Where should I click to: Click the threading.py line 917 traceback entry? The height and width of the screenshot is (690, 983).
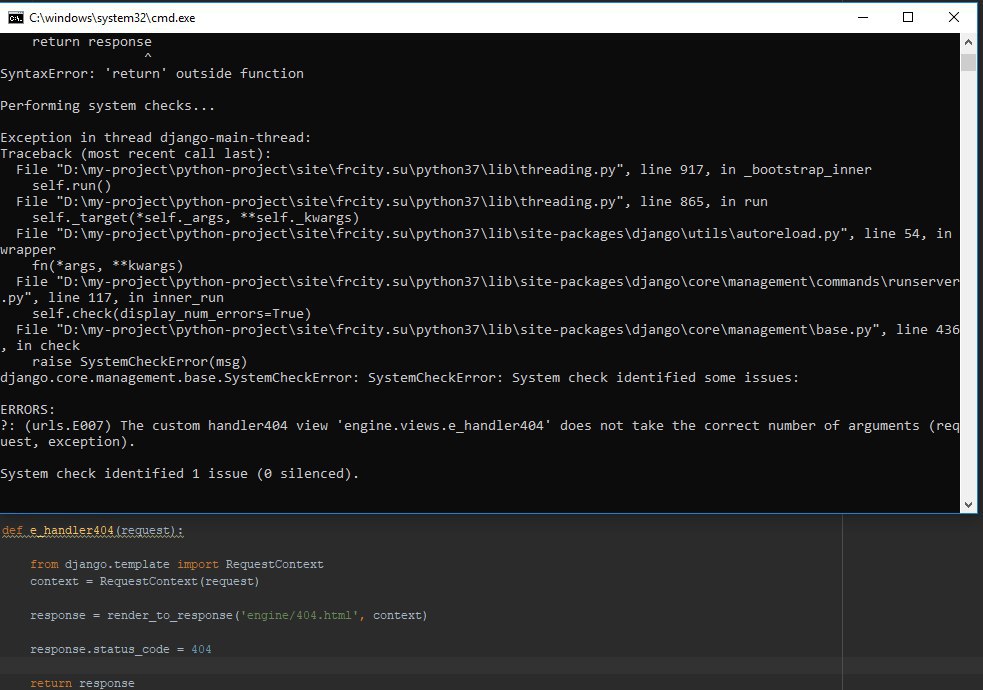point(444,169)
